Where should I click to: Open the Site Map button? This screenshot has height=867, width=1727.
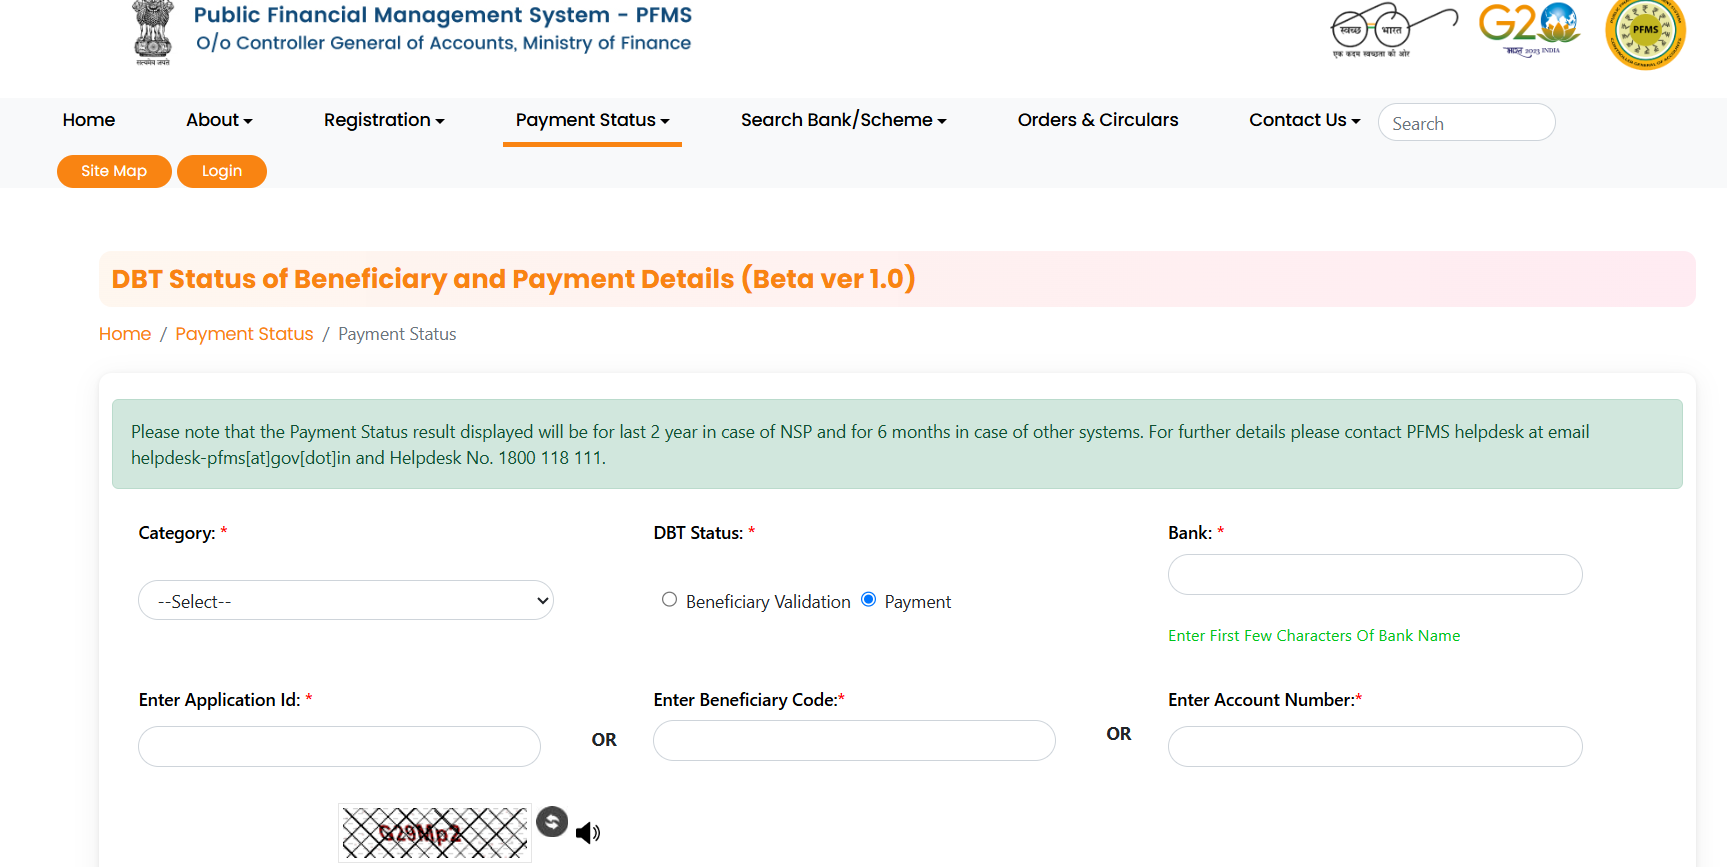click(114, 171)
